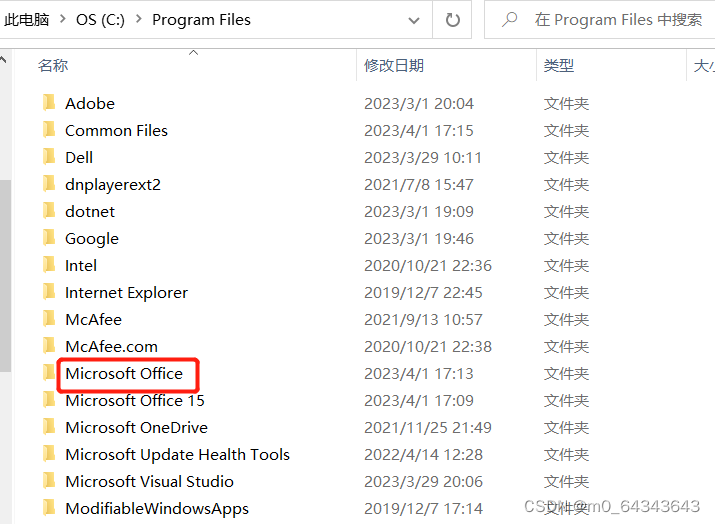Select the Intel folder name

tap(81, 265)
